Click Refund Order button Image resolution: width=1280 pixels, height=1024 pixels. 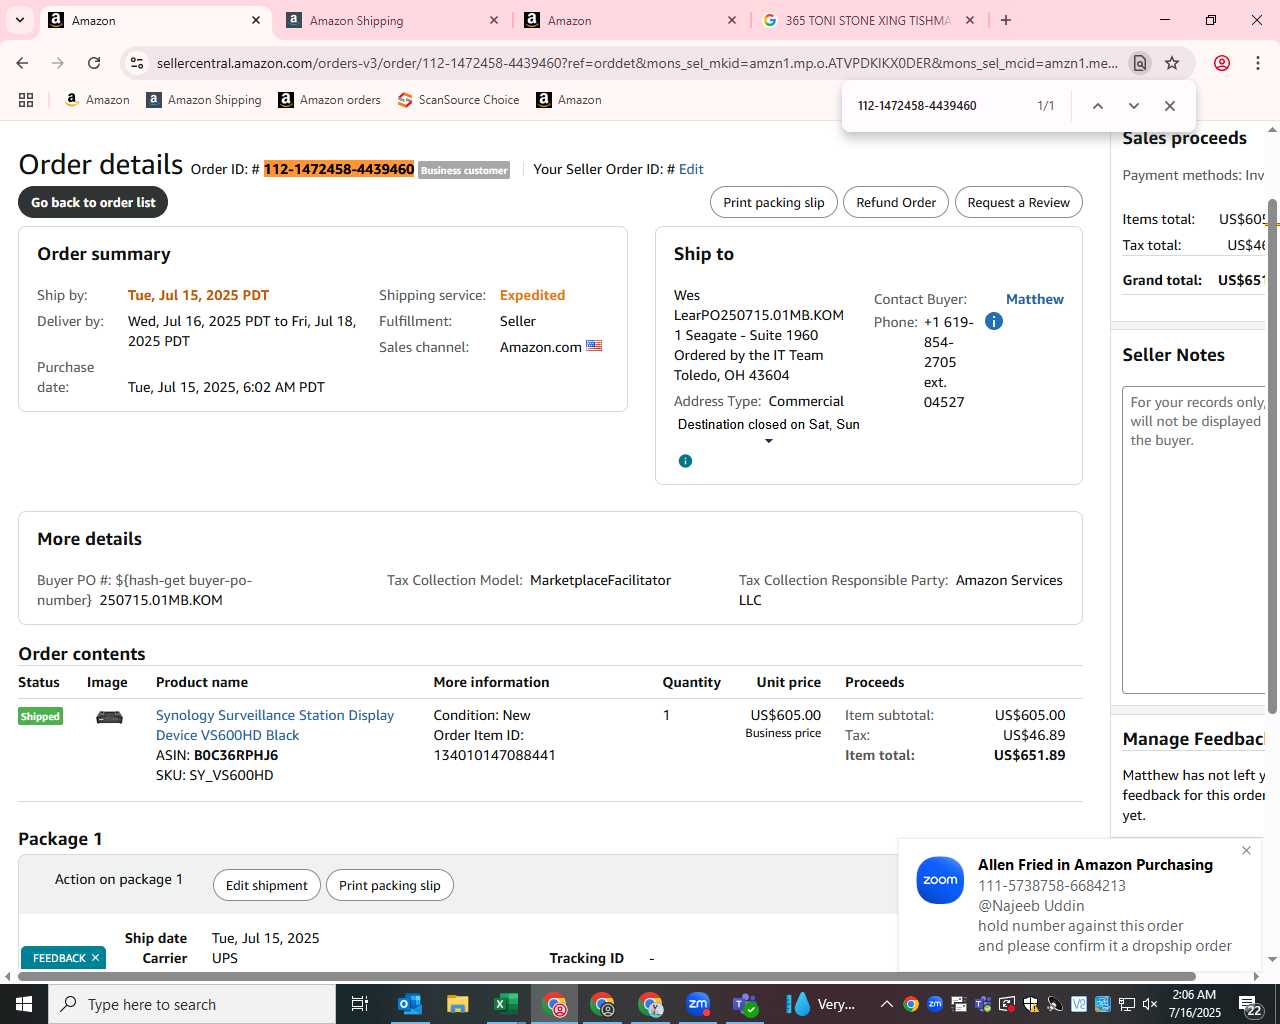pyautogui.click(x=896, y=202)
